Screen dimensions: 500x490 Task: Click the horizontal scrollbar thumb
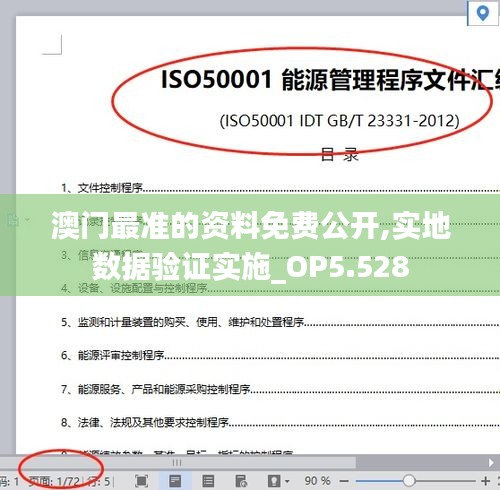[x=177, y=463]
